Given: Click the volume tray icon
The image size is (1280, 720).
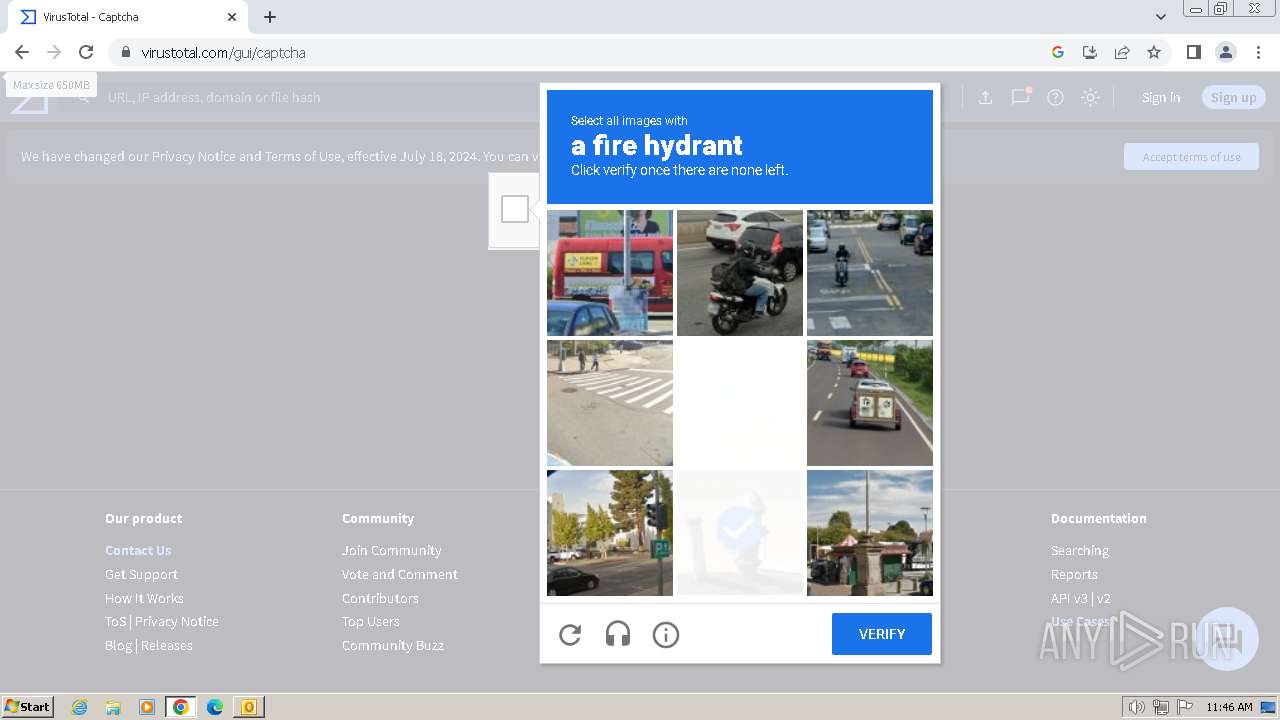Looking at the screenshot, I should tap(1137, 707).
